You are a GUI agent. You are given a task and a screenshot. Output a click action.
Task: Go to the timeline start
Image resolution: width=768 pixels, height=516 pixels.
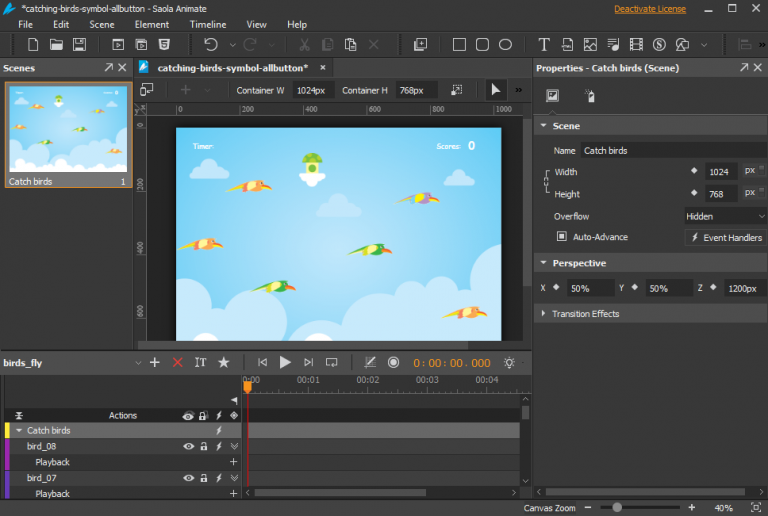pyautogui.click(x=263, y=362)
